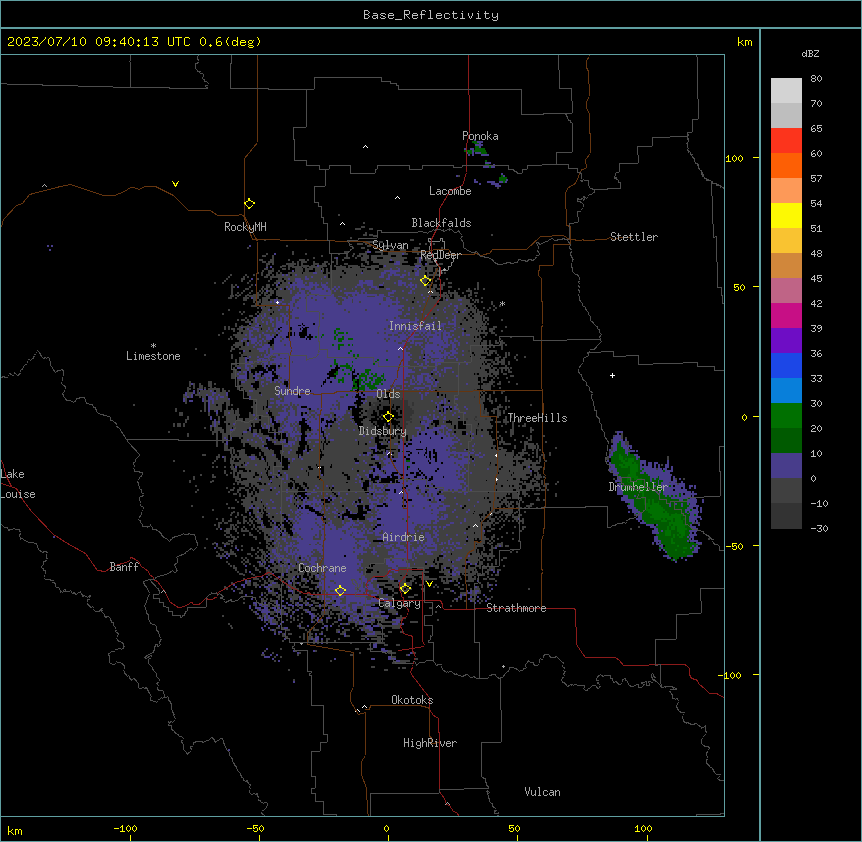The image size is (862, 842).
Task: Click the Innisfail town label
Action: tap(415, 326)
